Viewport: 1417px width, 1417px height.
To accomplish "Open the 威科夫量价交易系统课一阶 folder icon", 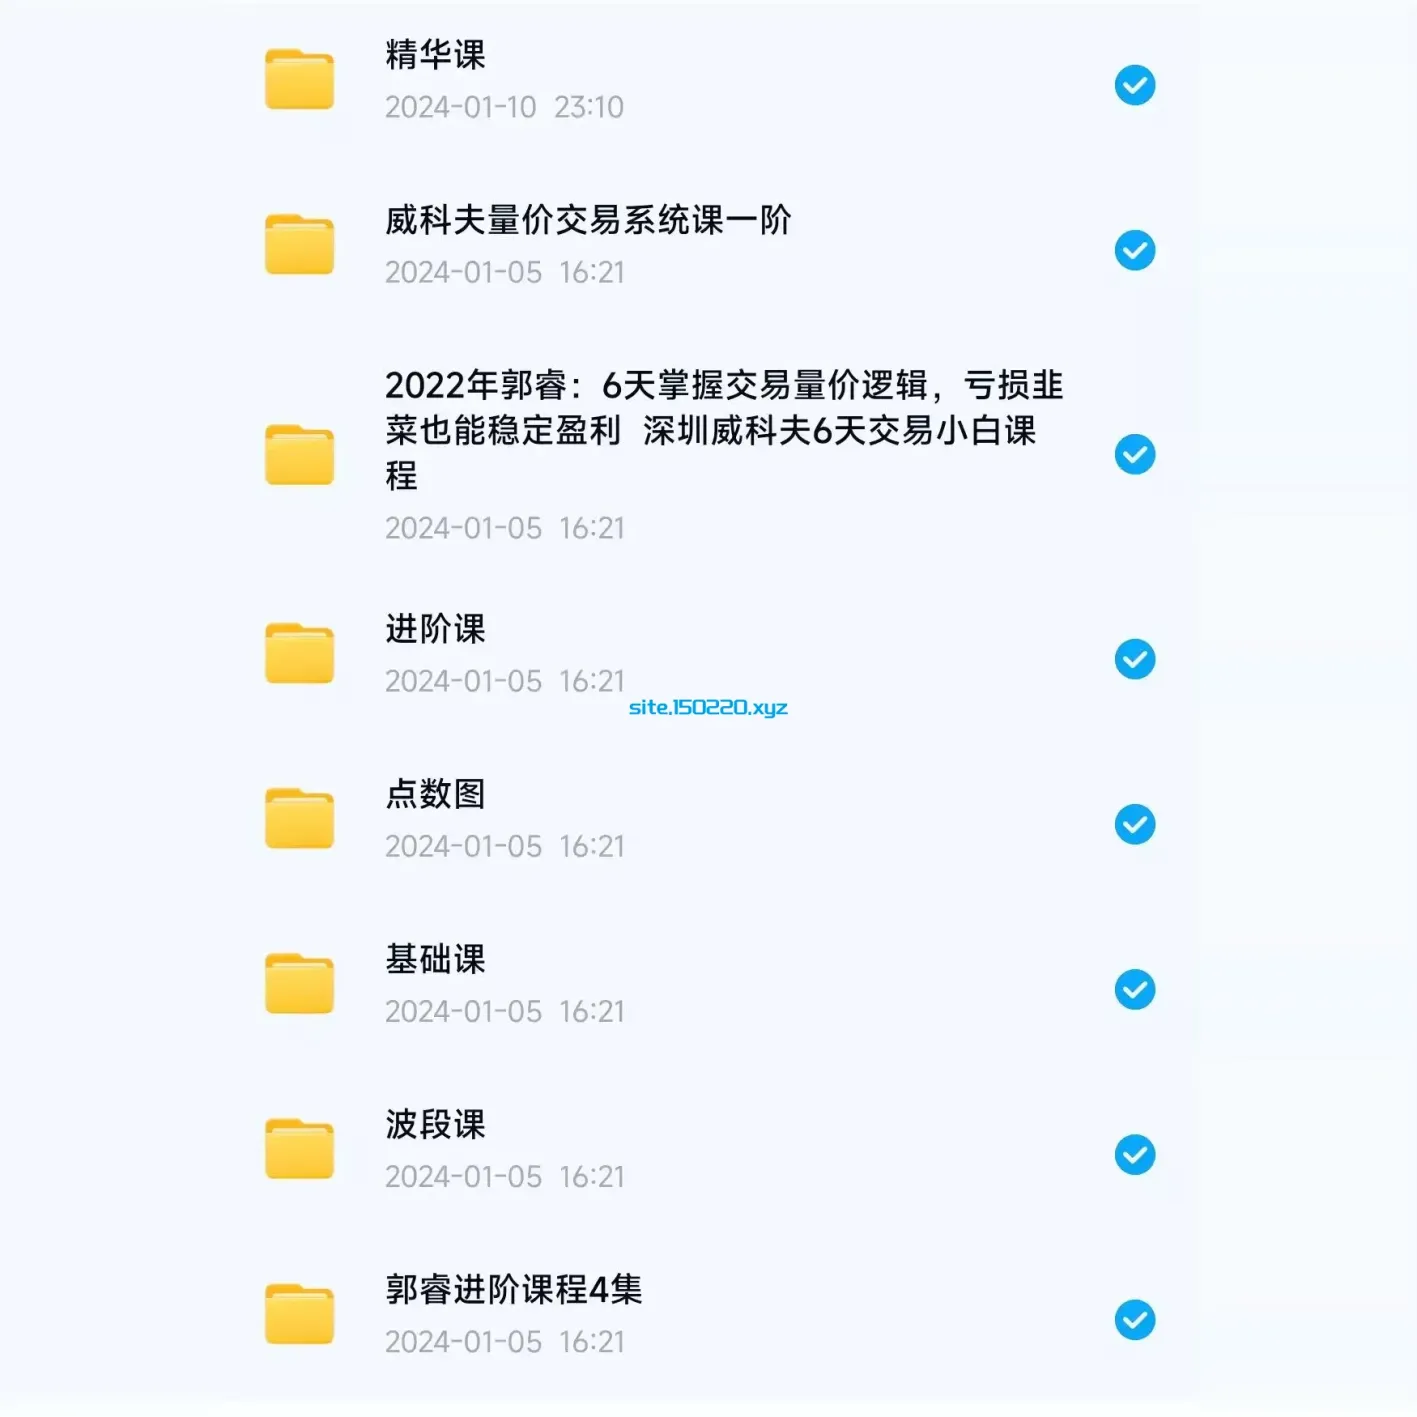I will click(299, 244).
